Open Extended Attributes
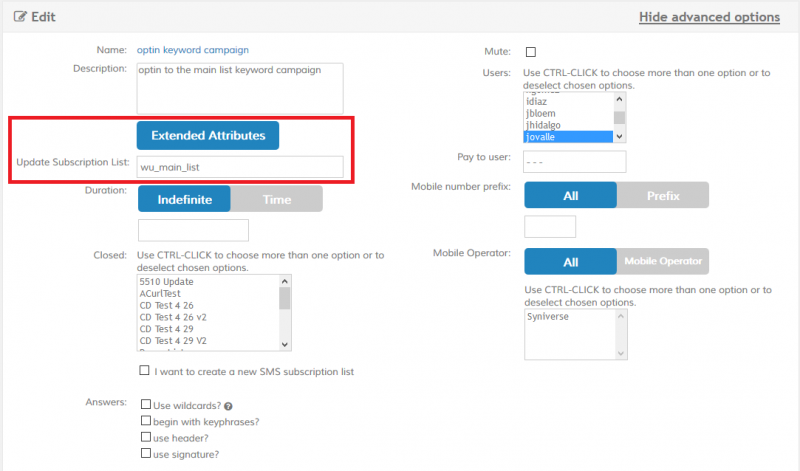The image size is (800, 471). pyautogui.click(x=208, y=135)
